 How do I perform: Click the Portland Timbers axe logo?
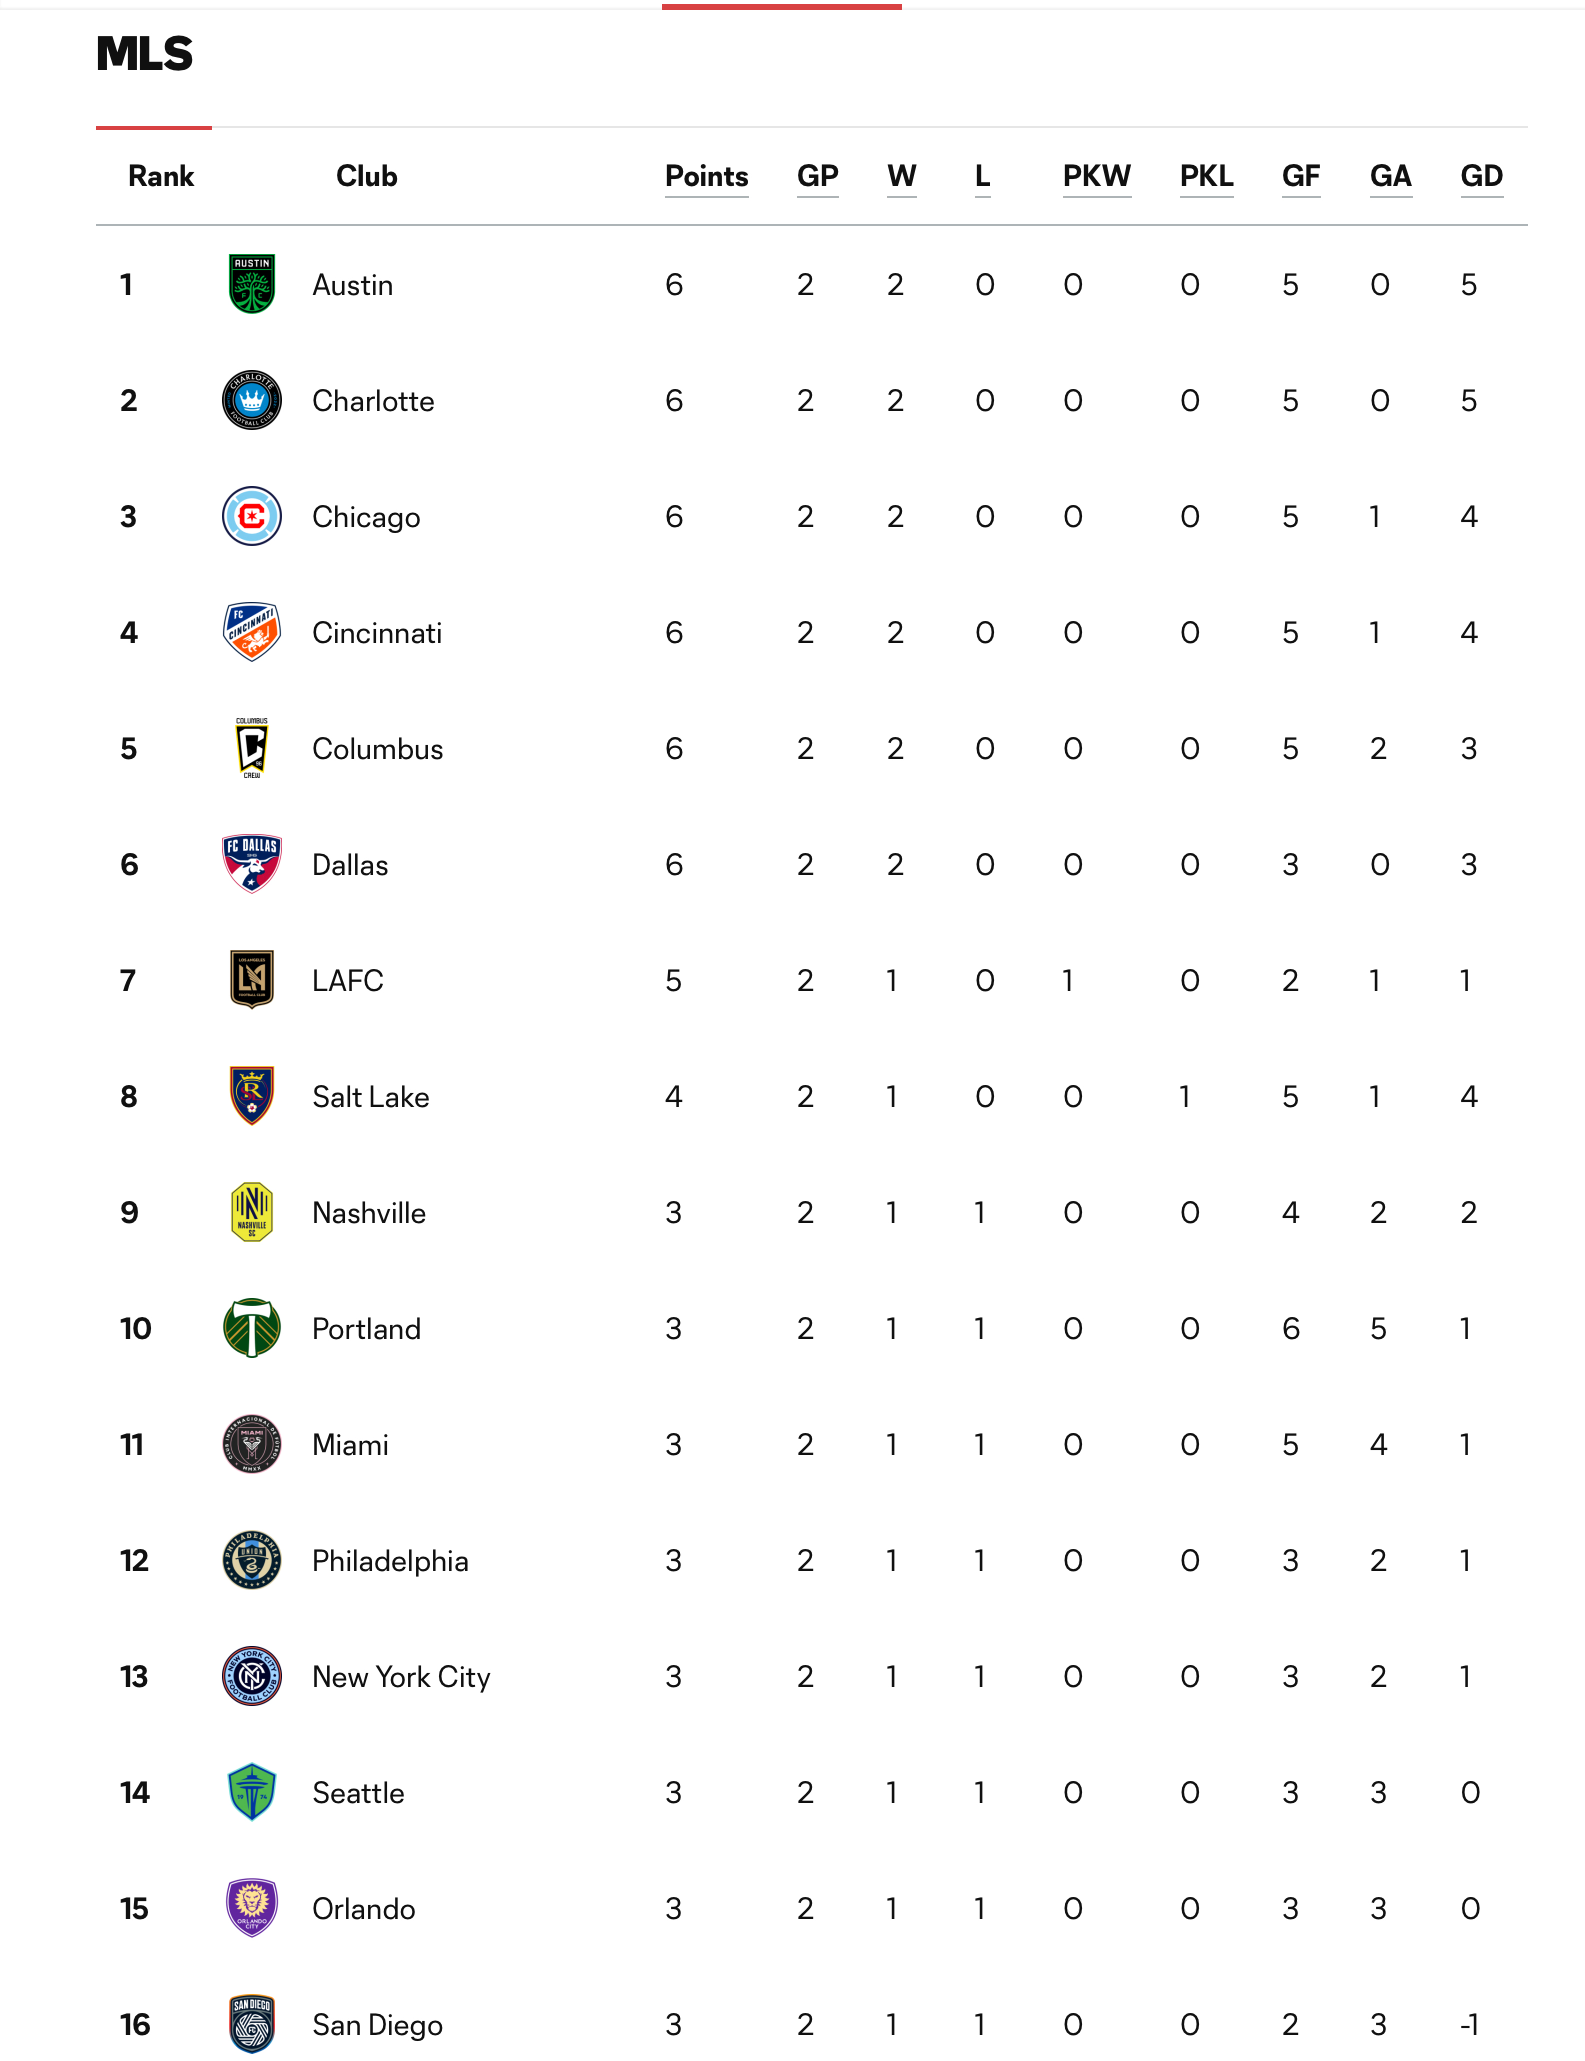click(252, 1328)
